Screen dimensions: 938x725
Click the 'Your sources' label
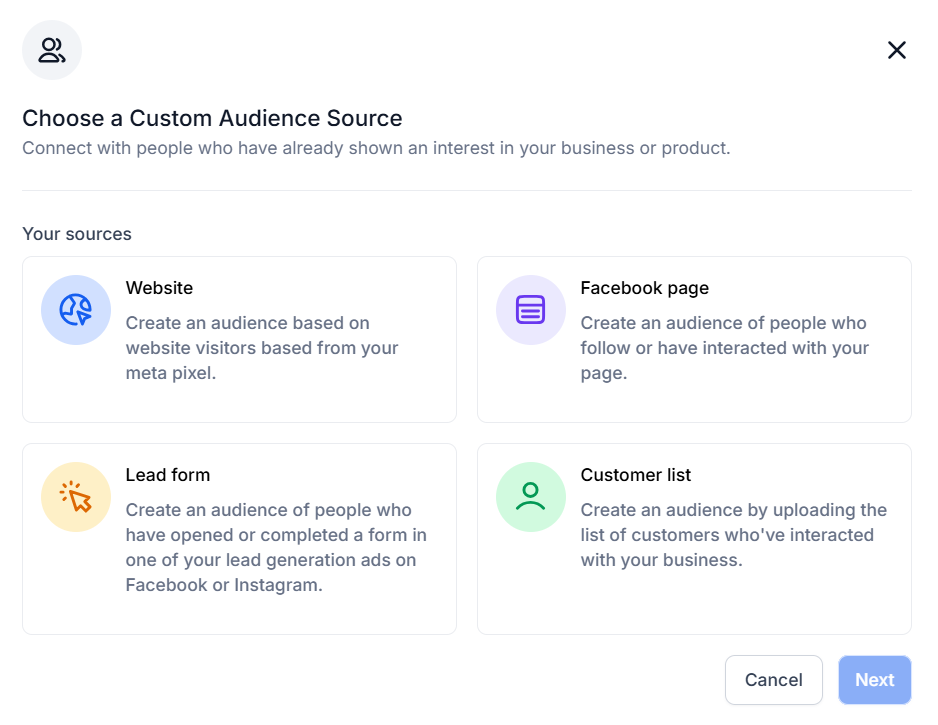coord(77,234)
